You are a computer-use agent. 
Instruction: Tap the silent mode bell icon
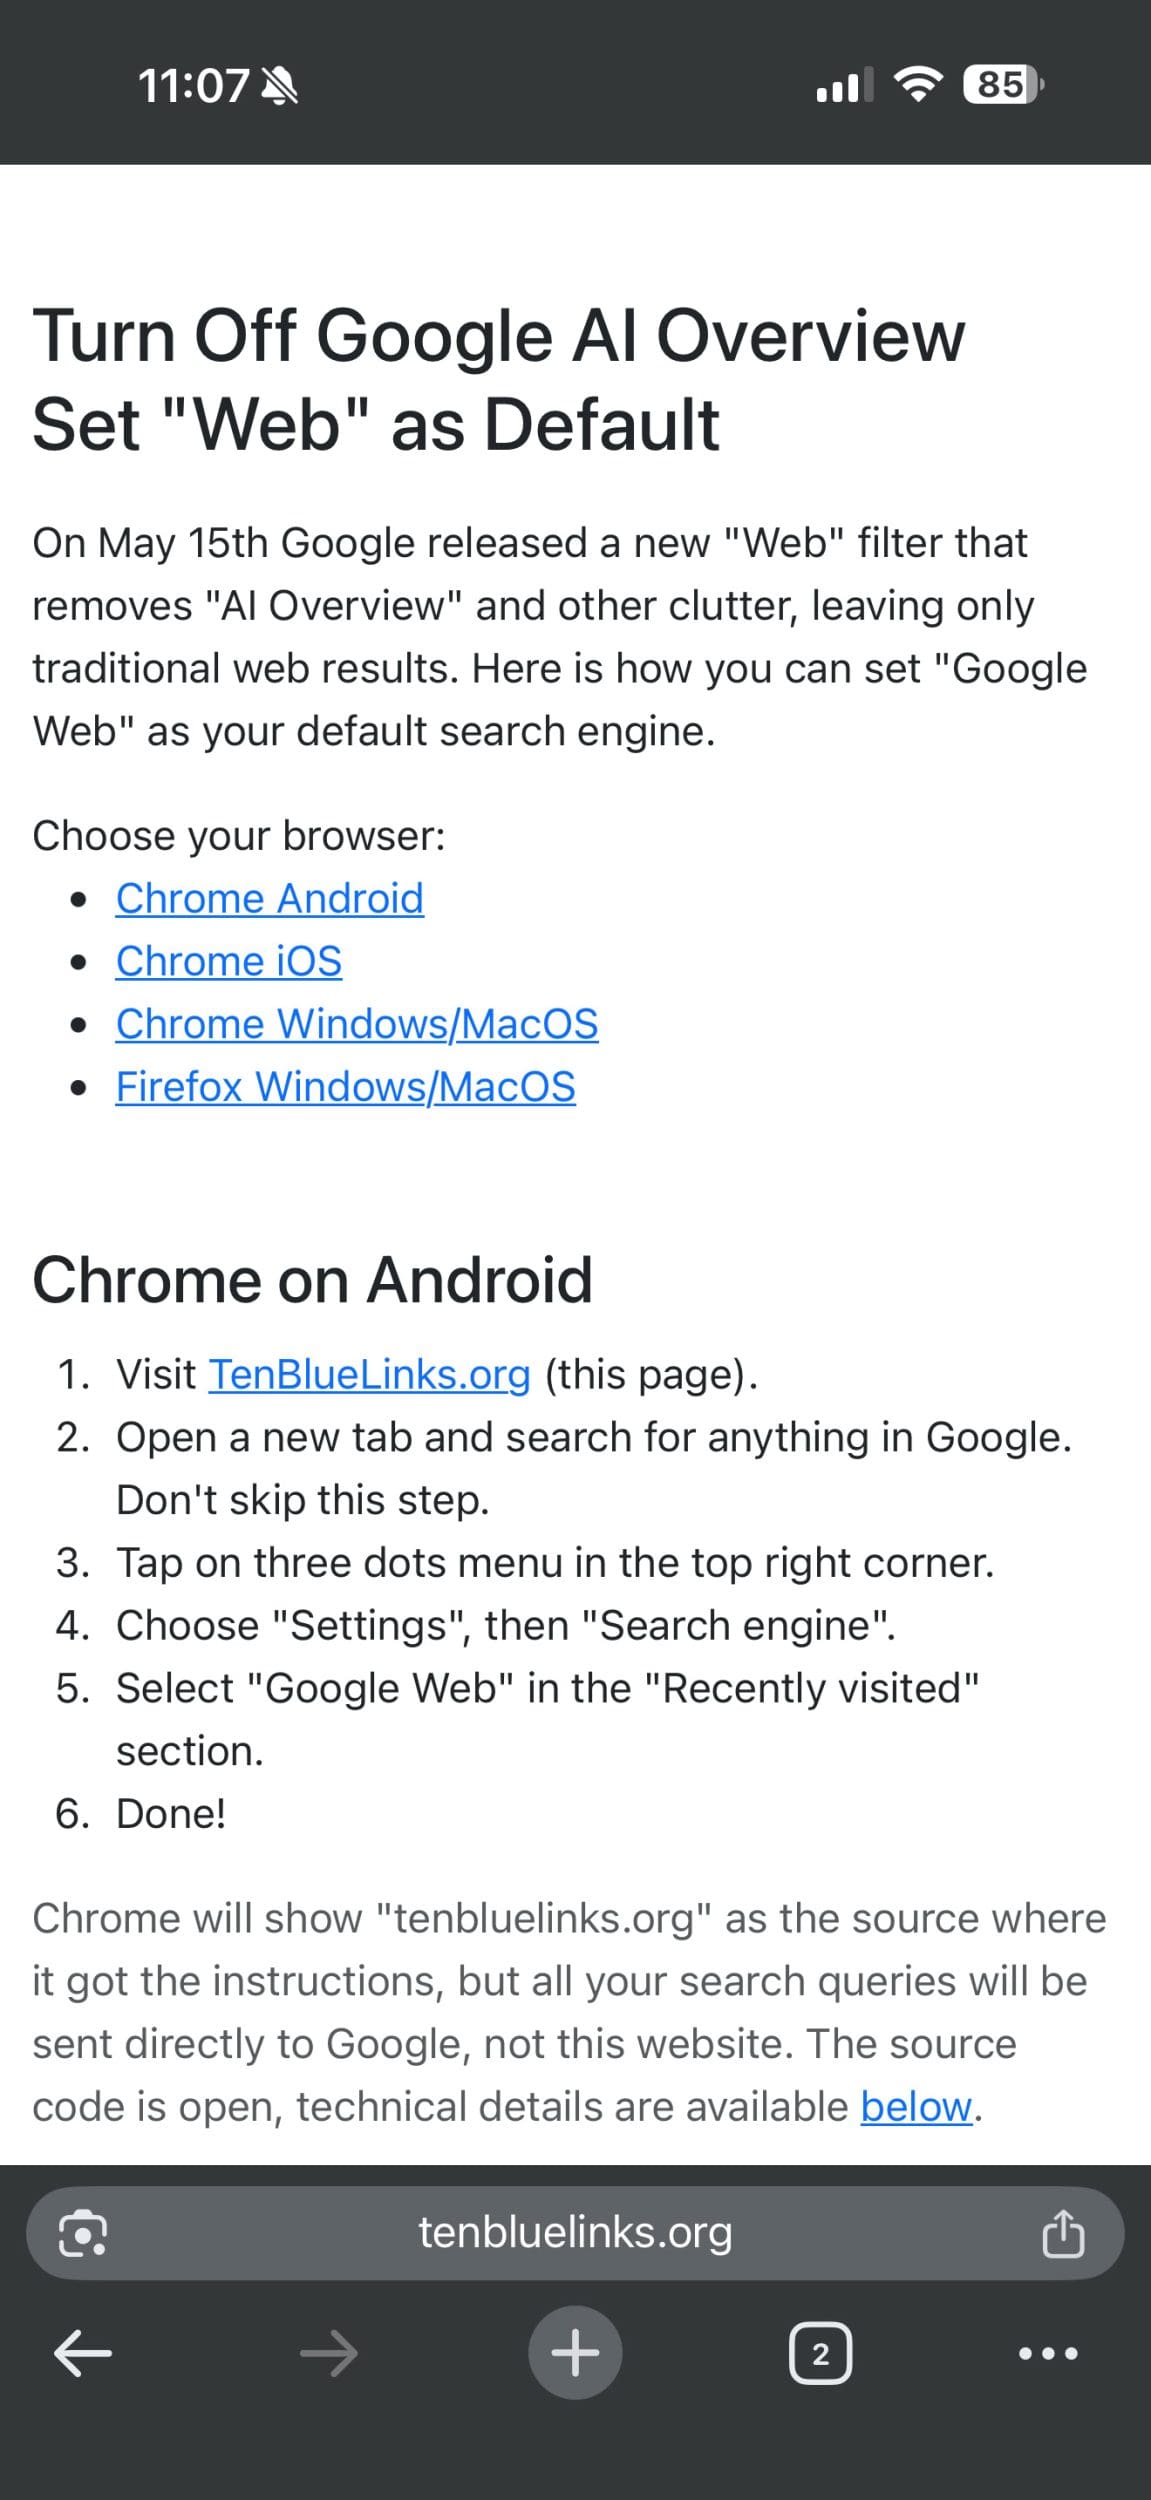point(279,86)
